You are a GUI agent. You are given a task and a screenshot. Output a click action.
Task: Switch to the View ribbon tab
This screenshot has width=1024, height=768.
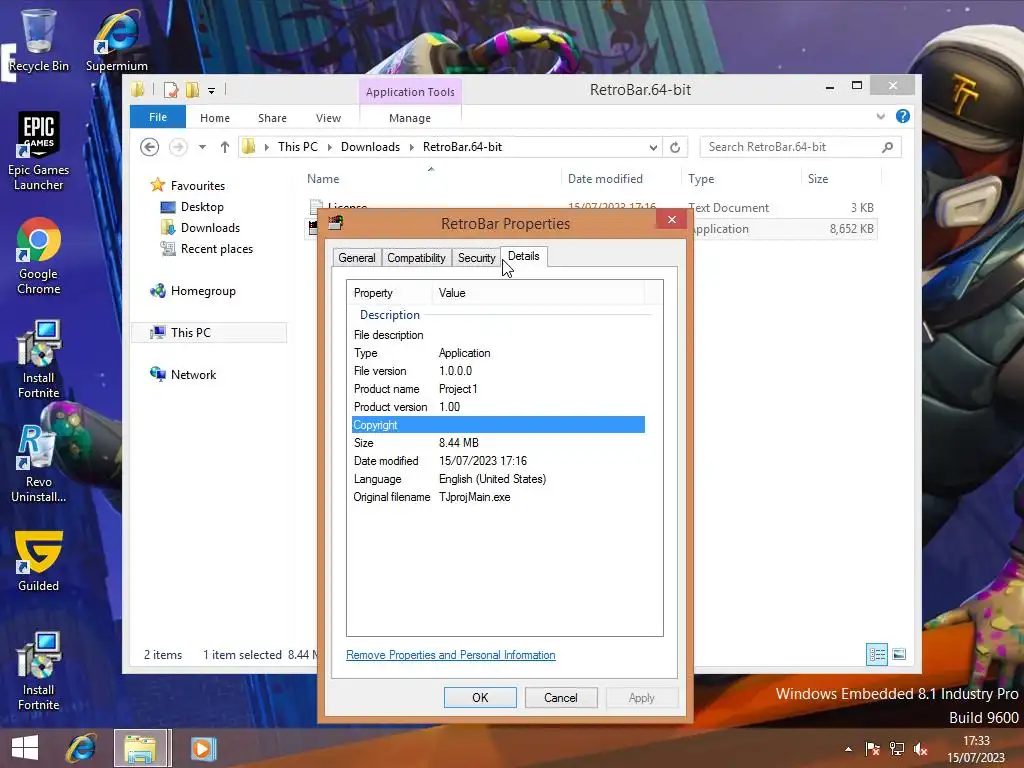point(328,118)
